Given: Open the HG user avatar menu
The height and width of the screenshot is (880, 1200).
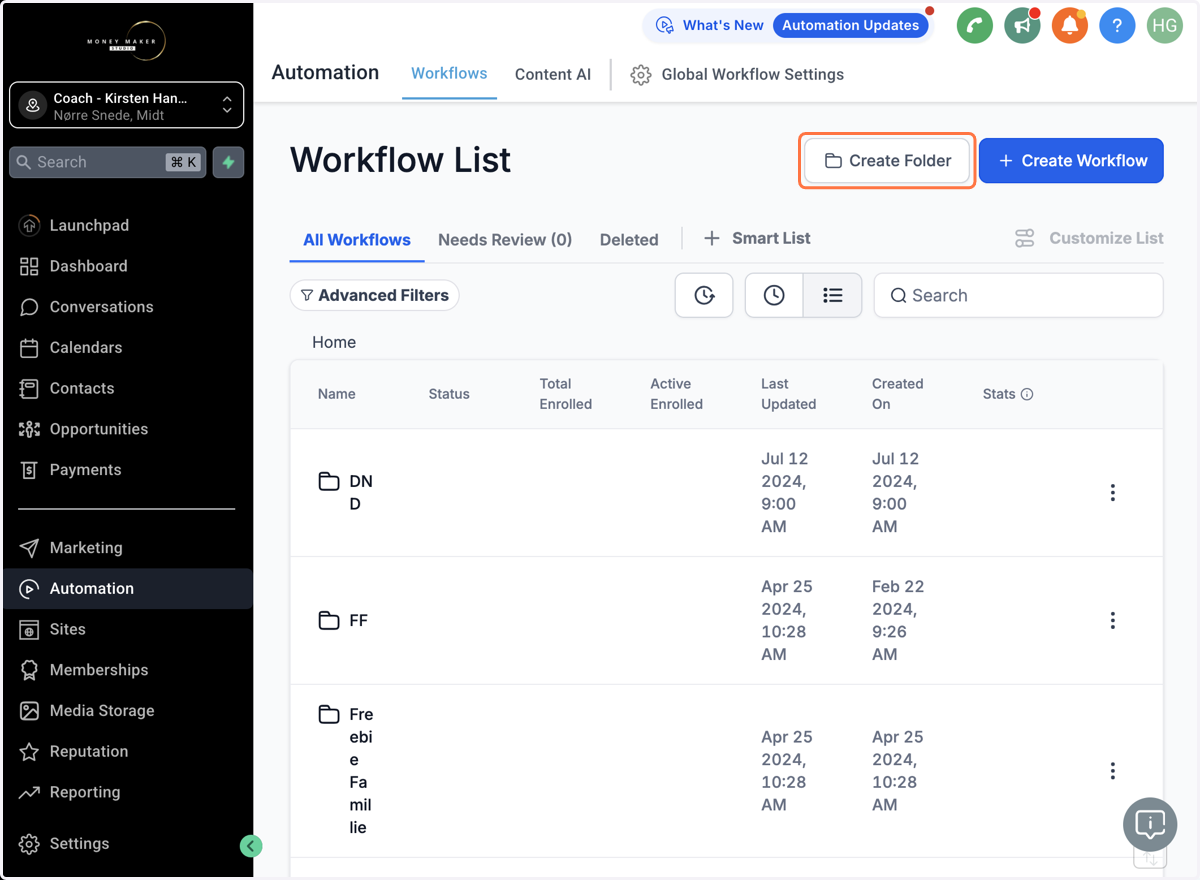Looking at the screenshot, I should click(1164, 26).
